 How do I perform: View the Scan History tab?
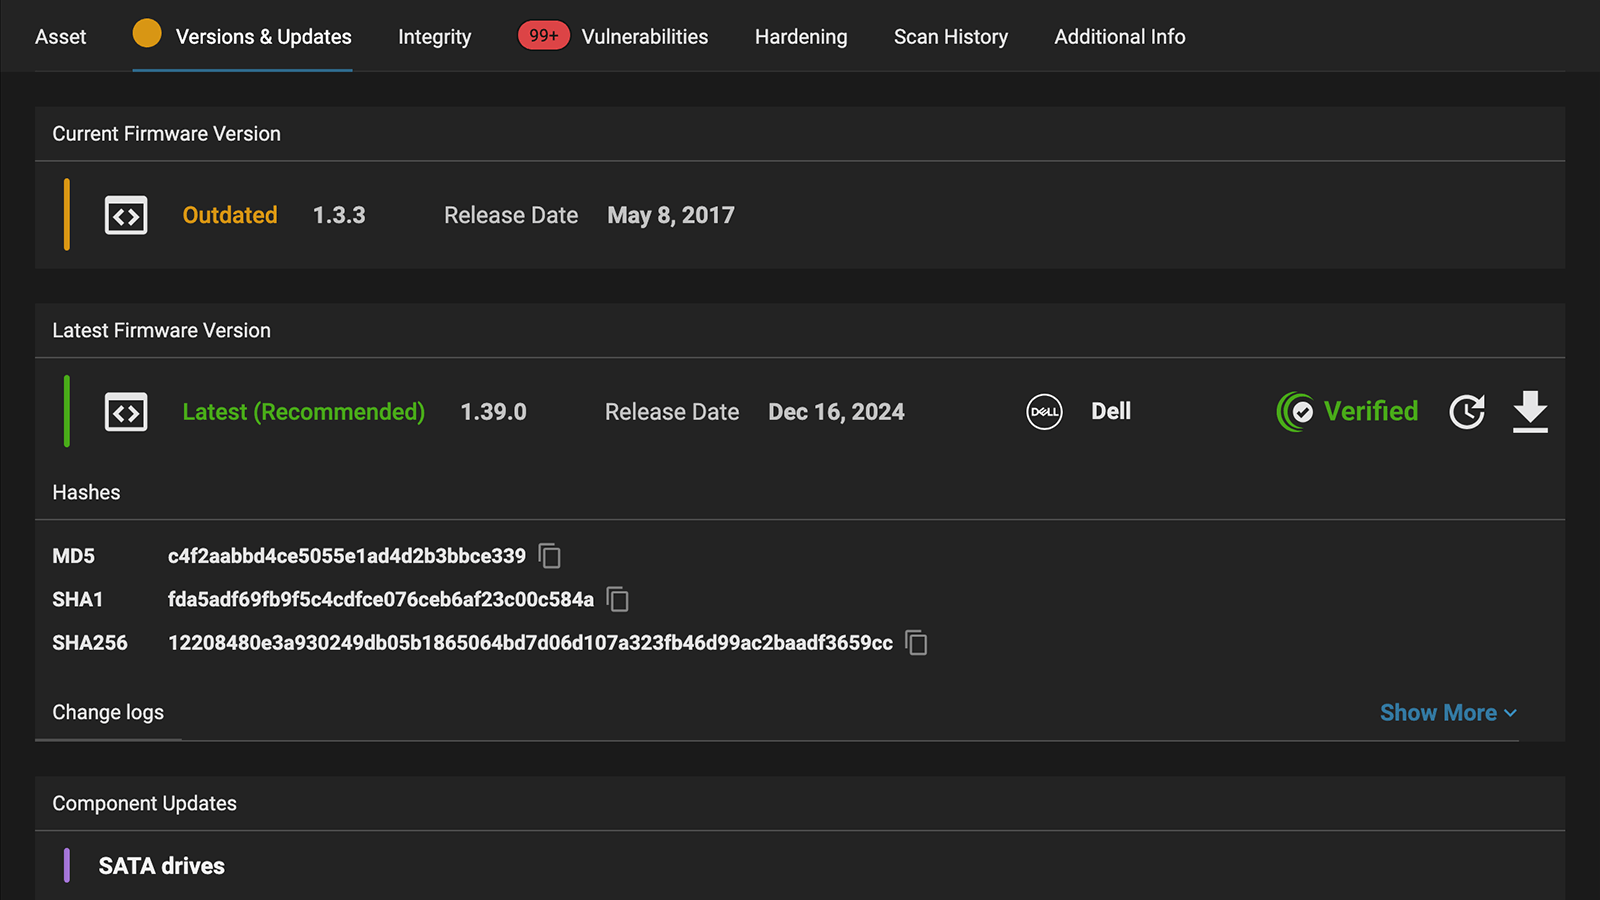(x=950, y=37)
